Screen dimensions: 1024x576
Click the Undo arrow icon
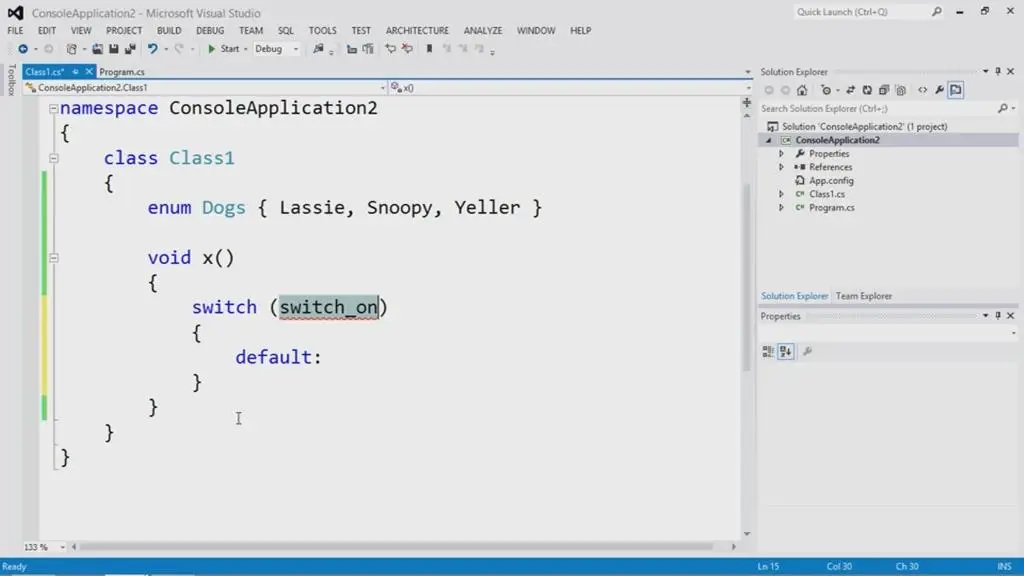152,49
